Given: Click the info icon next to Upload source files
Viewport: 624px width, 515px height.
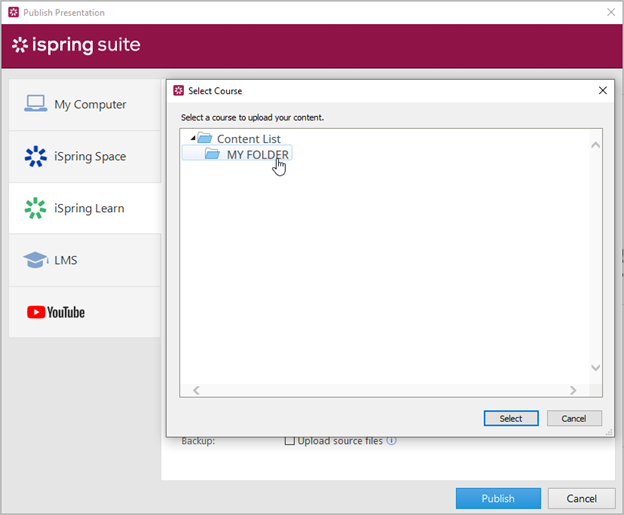Looking at the screenshot, I should [x=392, y=440].
